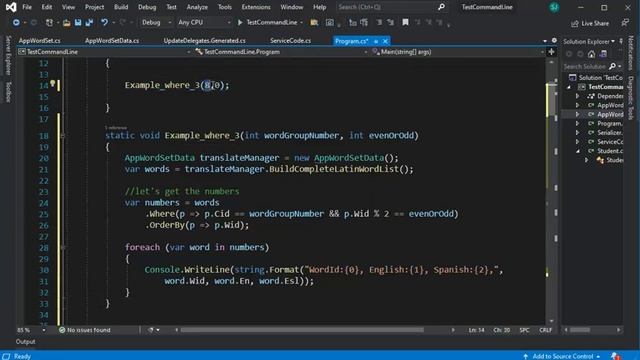Open the Analyze menu

click(197, 7)
